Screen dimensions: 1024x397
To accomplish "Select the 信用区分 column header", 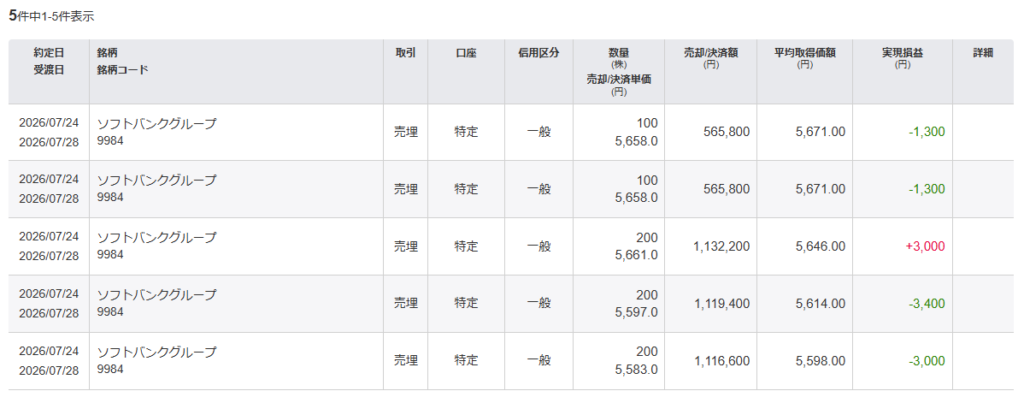I will (538, 54).
